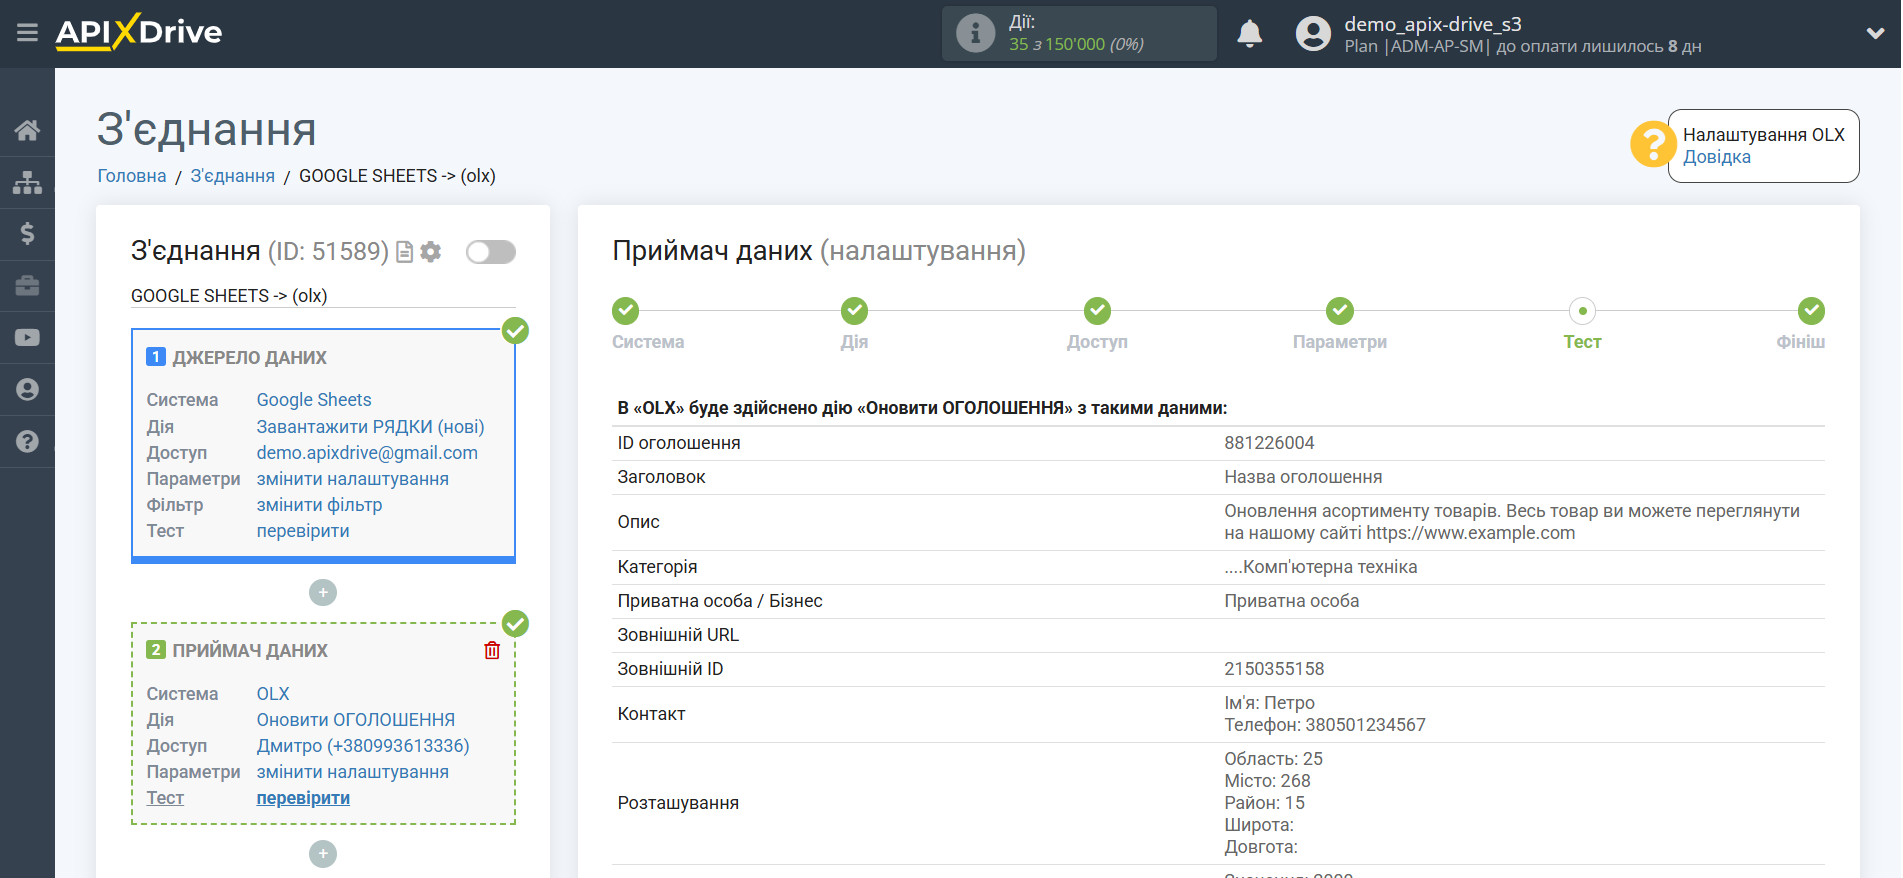Open notifications bell
Image resolution: width=1903 pixels, height=878 pixels.
(1249, 34)
